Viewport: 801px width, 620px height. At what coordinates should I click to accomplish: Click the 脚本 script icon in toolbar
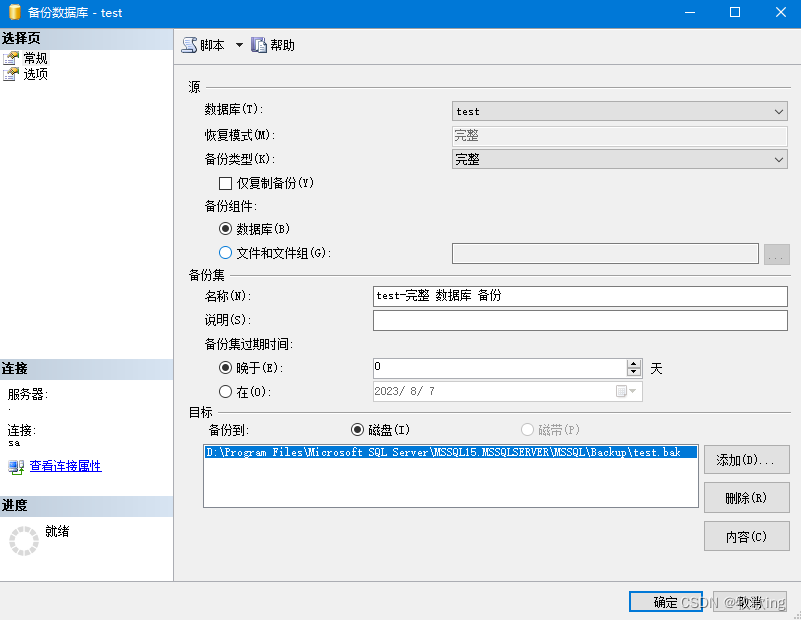(189, 45)
